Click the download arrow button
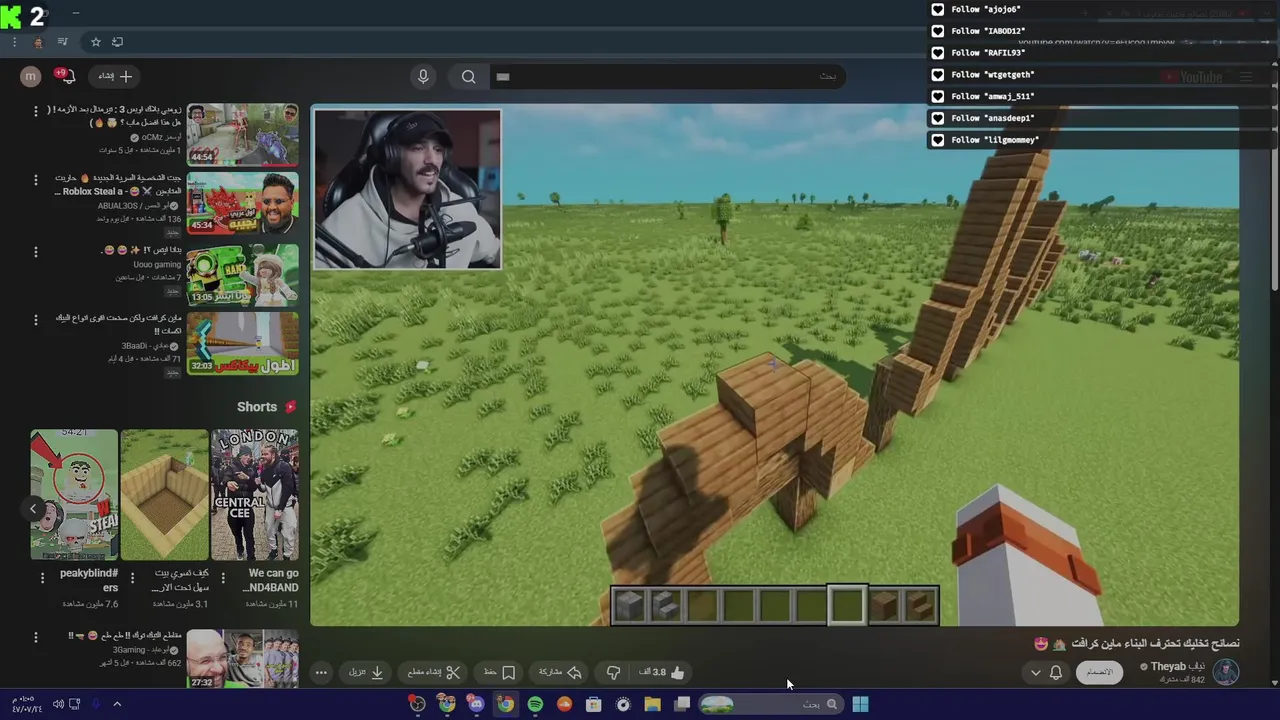 pos(367,673)
